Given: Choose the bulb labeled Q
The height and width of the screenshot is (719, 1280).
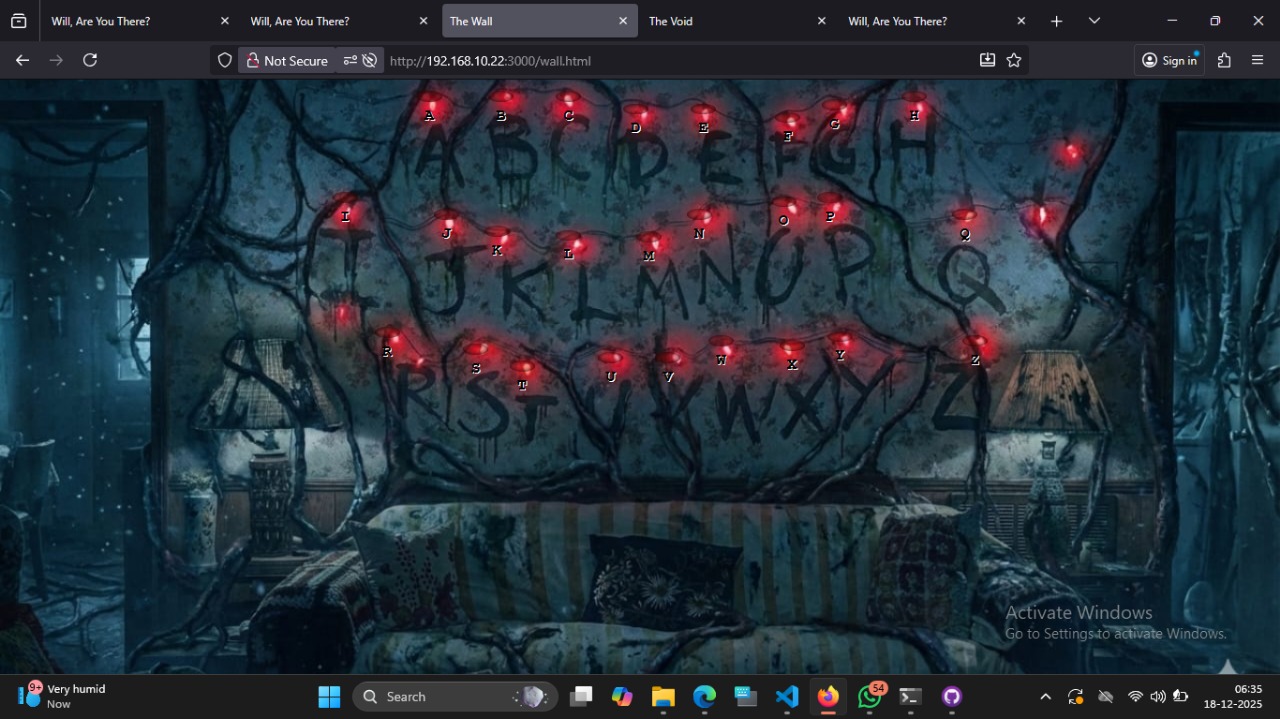Looking at the screenshot, I should tap(964, 219).
